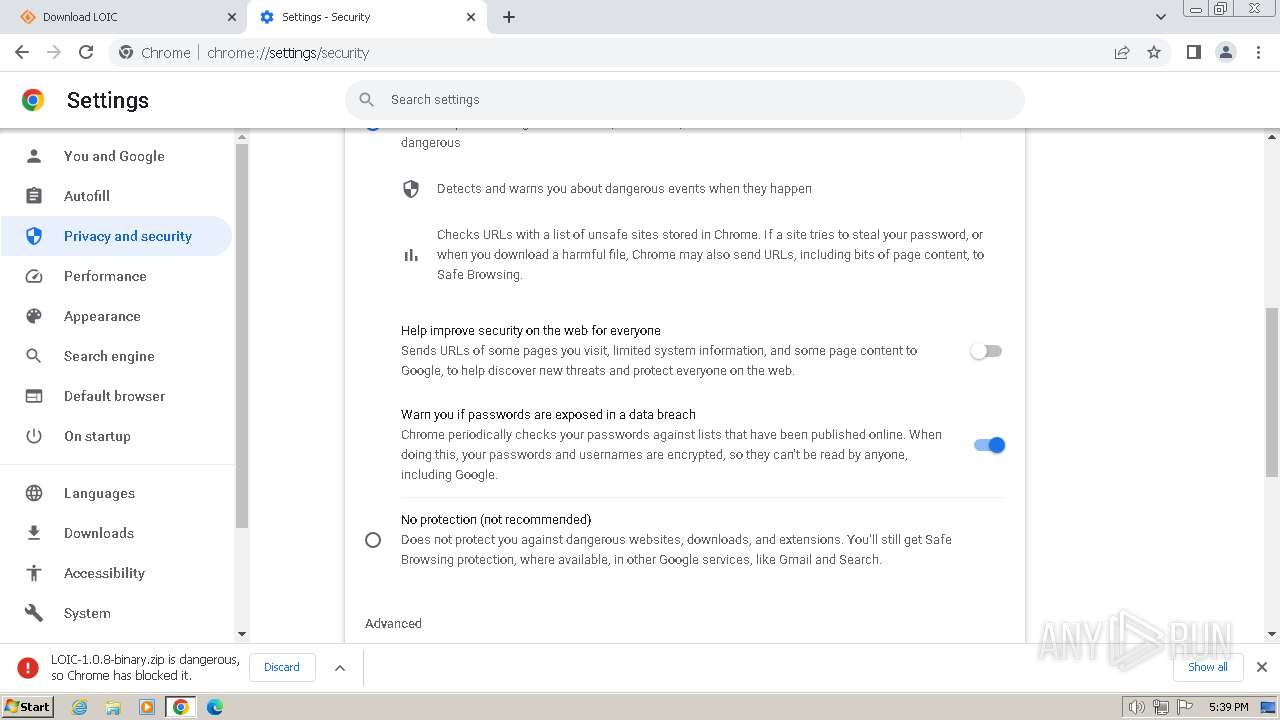Click the sidebar scrollbar down arrow
The width and height of the screenshot is (1280, 720).
(x=241, y=634)
